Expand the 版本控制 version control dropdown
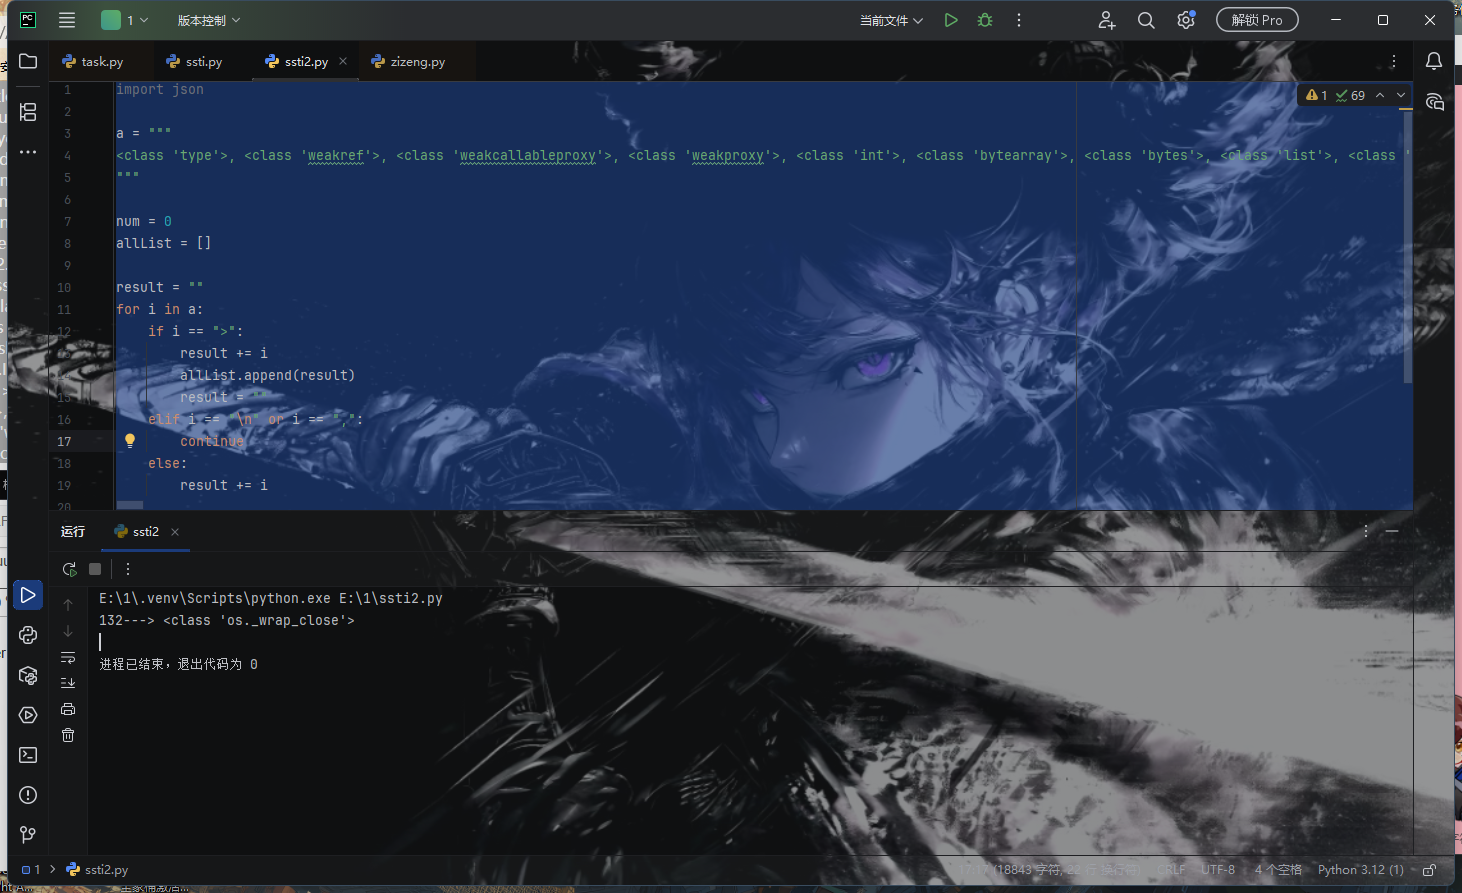Viewport: 1462px width, 893px height. (x=208, y=20)
